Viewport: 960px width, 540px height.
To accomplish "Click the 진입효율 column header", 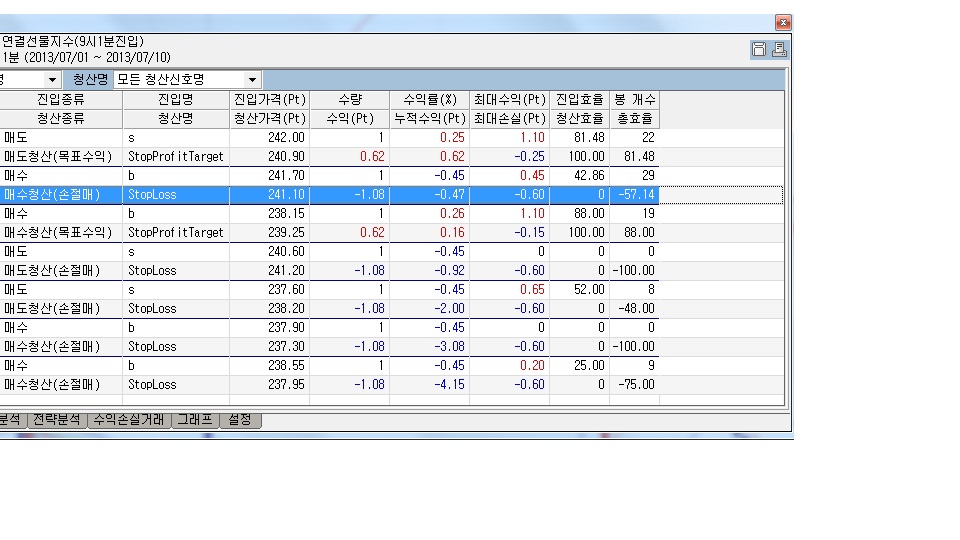I will click(579, 100).
